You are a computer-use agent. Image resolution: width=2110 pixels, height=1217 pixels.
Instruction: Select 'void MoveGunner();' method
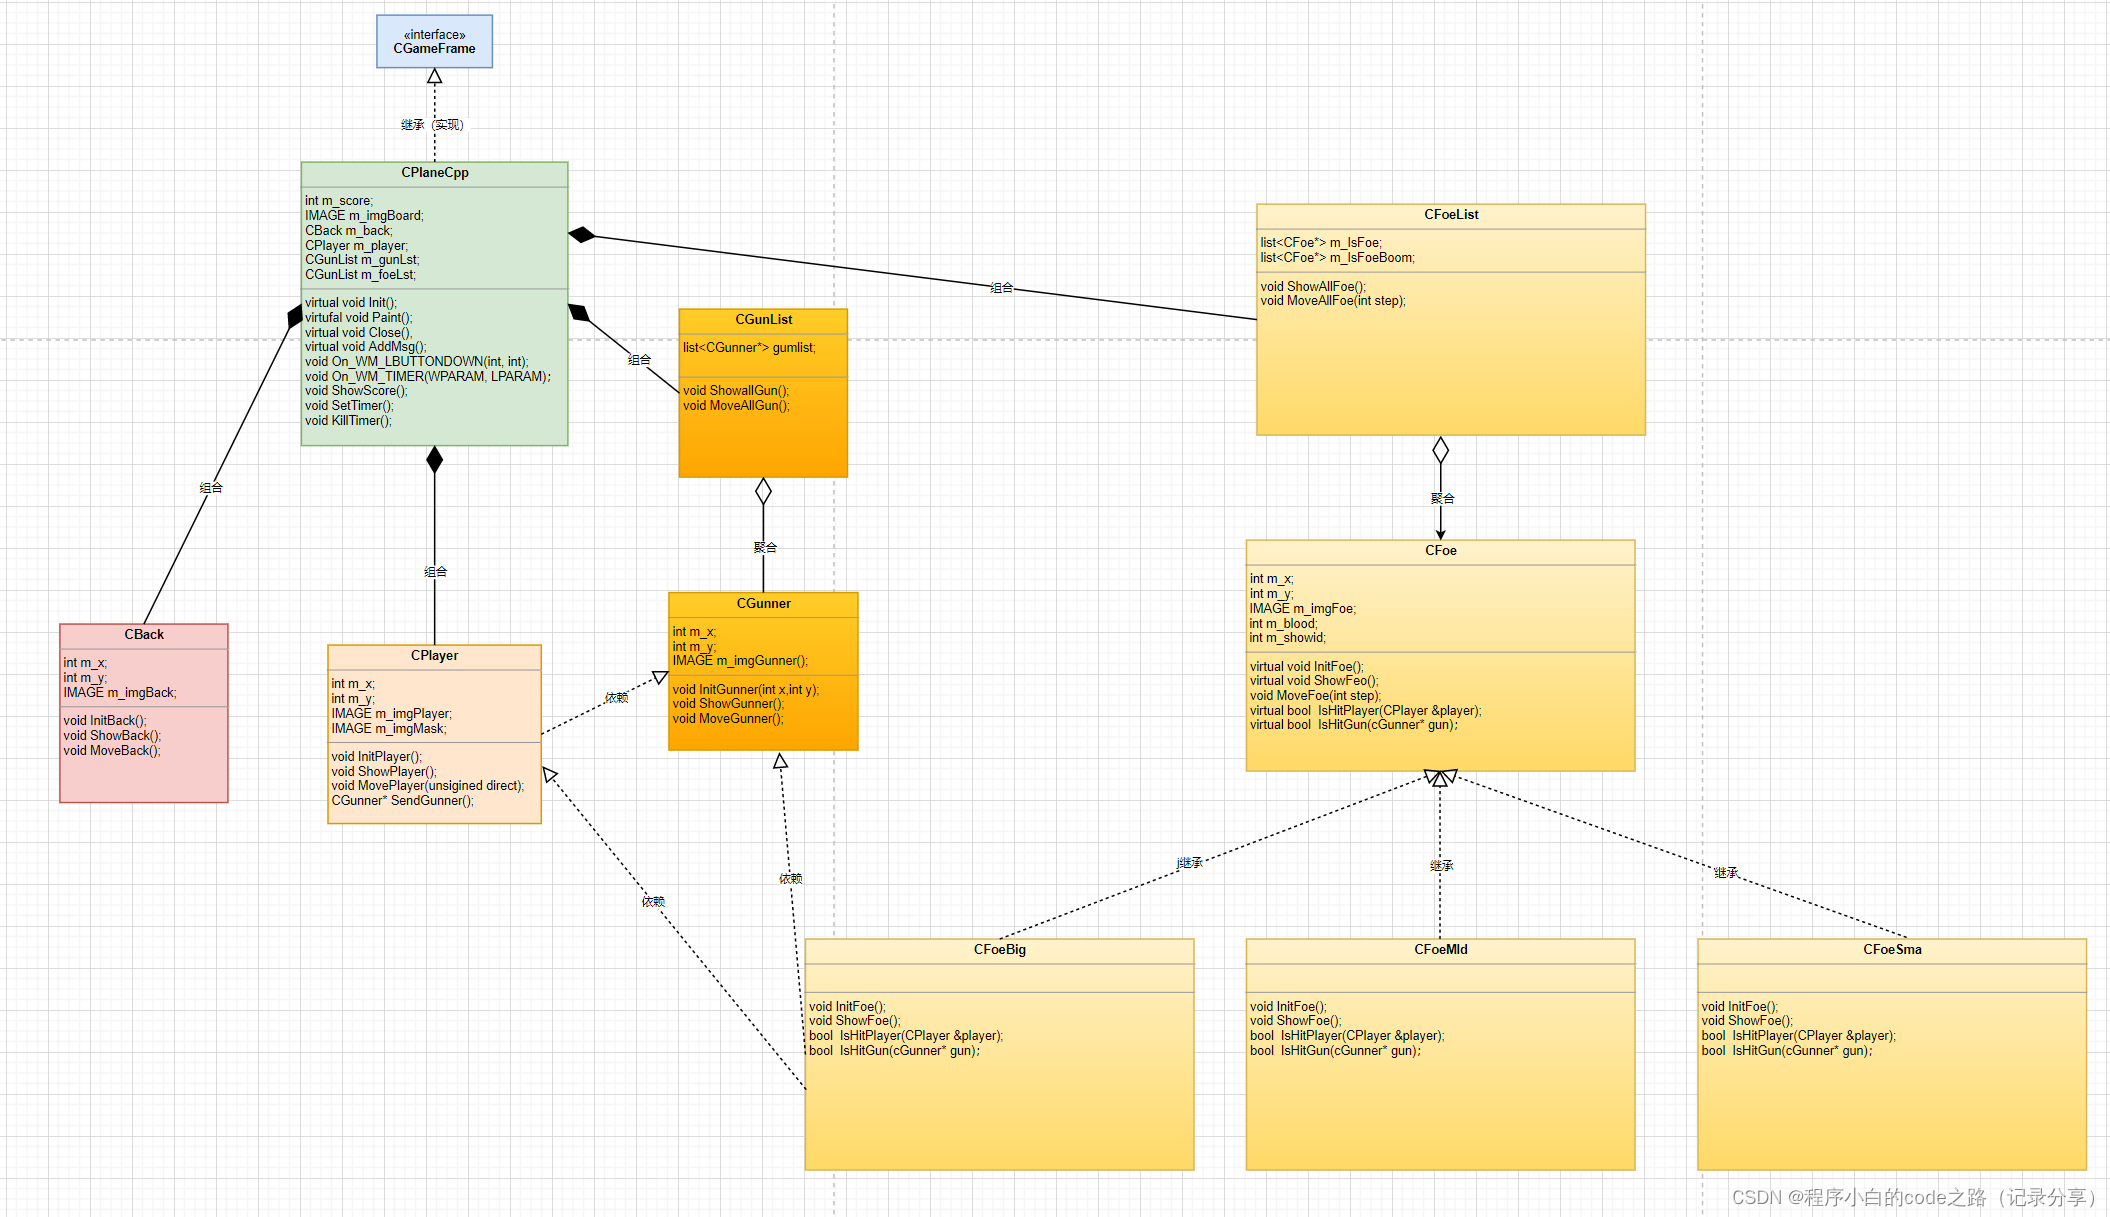pos(728,718)
